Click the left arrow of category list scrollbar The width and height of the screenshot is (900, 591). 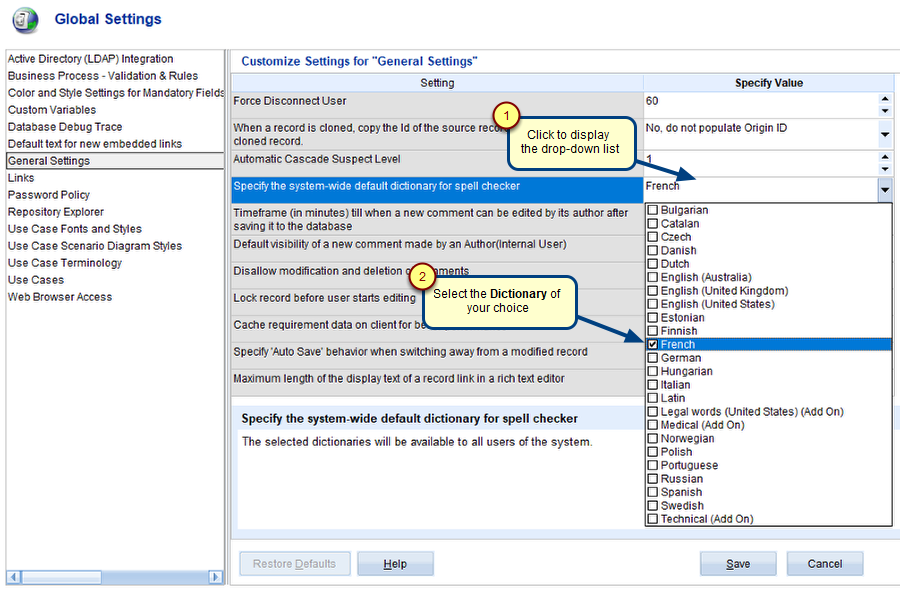[x=14, y=577]
